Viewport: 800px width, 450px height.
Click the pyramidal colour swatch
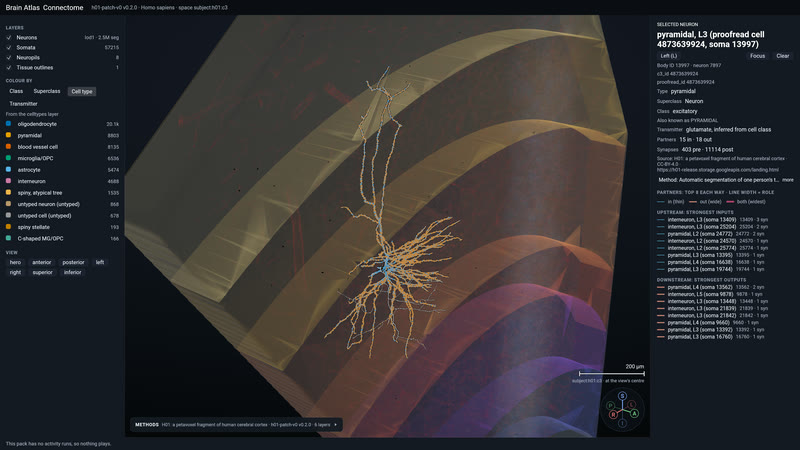8,135
